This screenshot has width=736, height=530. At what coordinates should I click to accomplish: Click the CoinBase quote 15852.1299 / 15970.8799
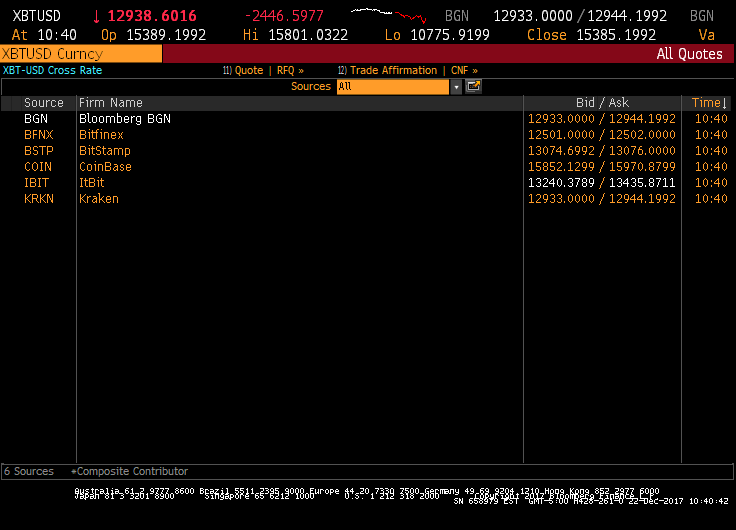(602, 167)
